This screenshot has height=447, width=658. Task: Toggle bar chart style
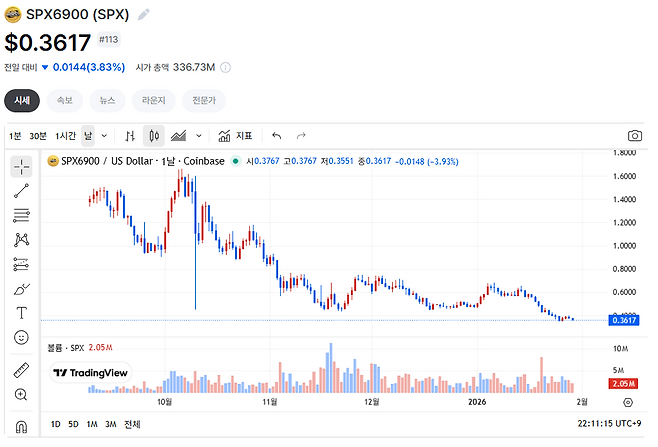click(x=131, y=135)
